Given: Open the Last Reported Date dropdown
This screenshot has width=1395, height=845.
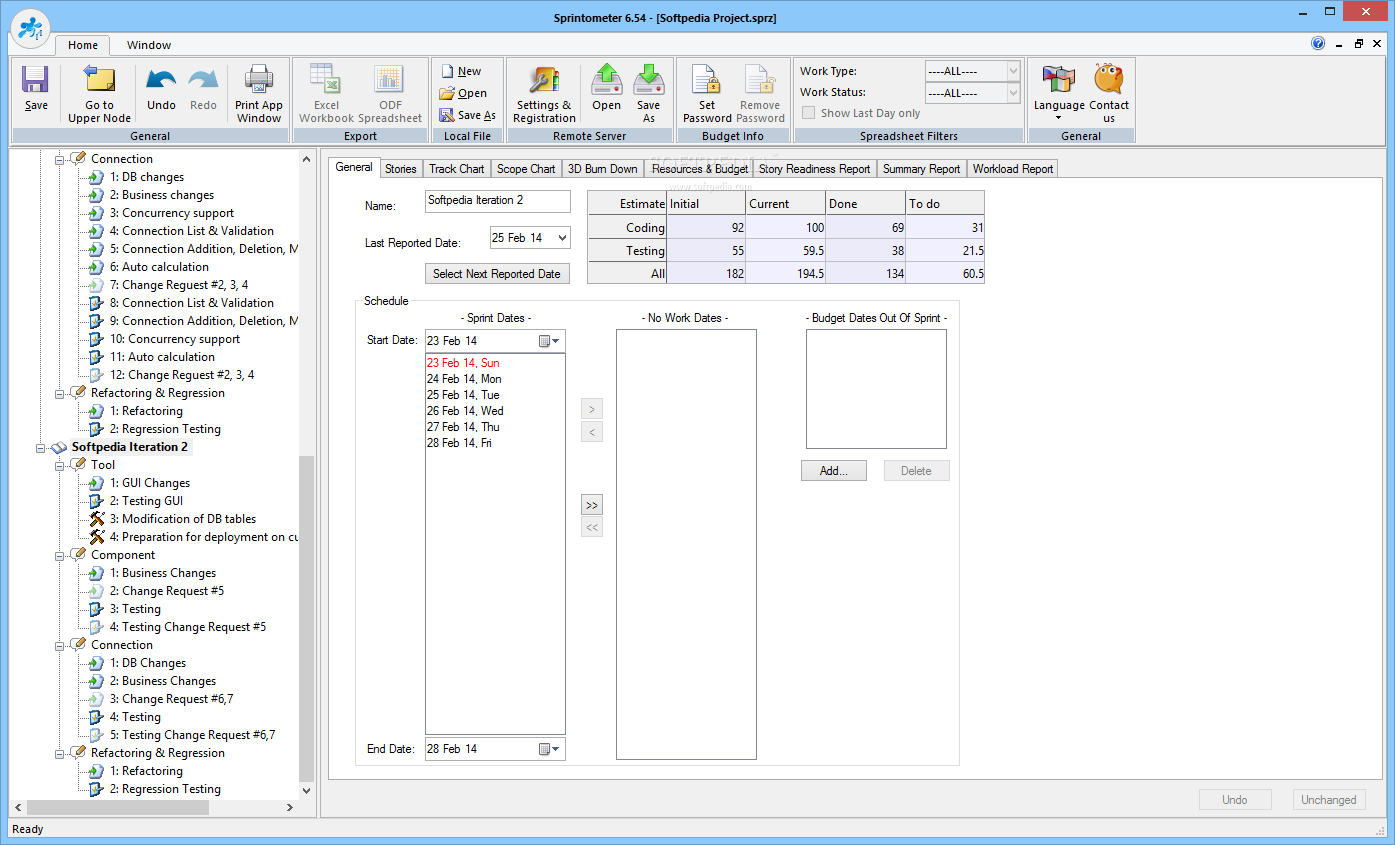Looking at the screenshot, I should 561,237.
